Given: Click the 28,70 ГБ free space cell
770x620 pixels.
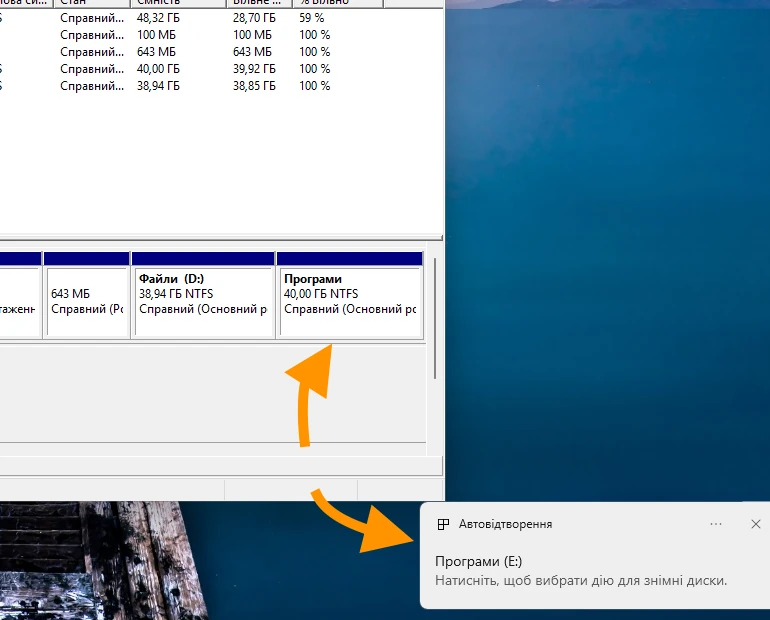Looking at the screenshot, I should (x=254, y=18).
